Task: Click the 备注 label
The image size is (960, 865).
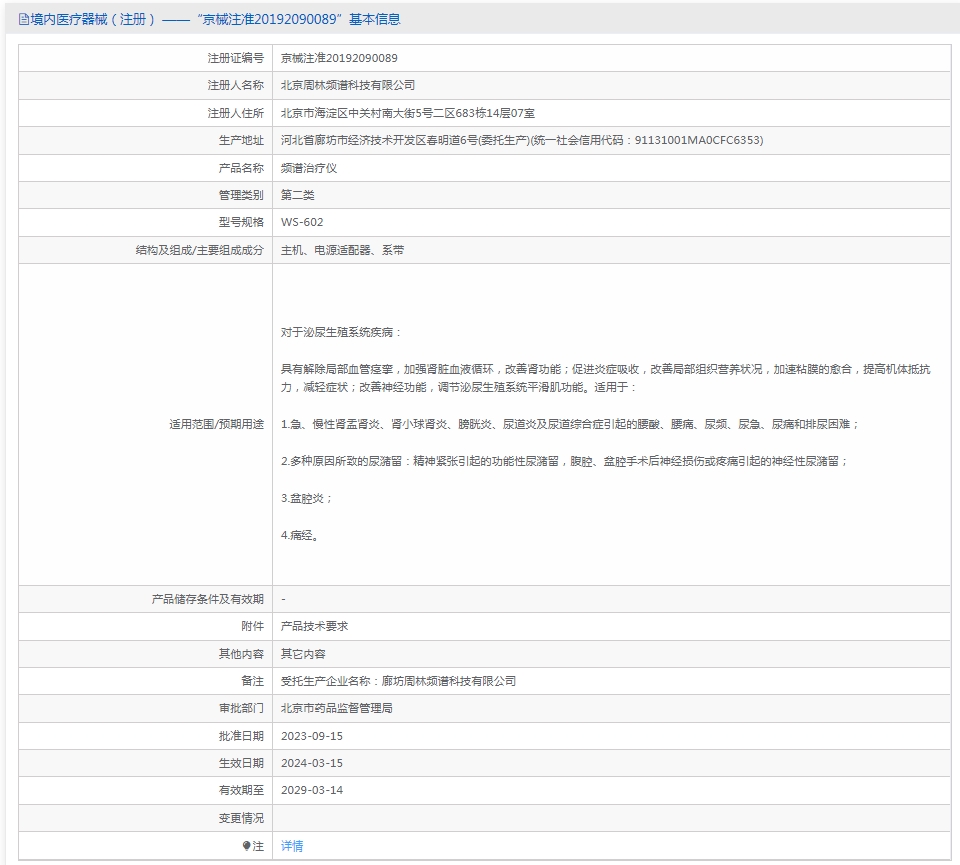Action: (252, 681)
